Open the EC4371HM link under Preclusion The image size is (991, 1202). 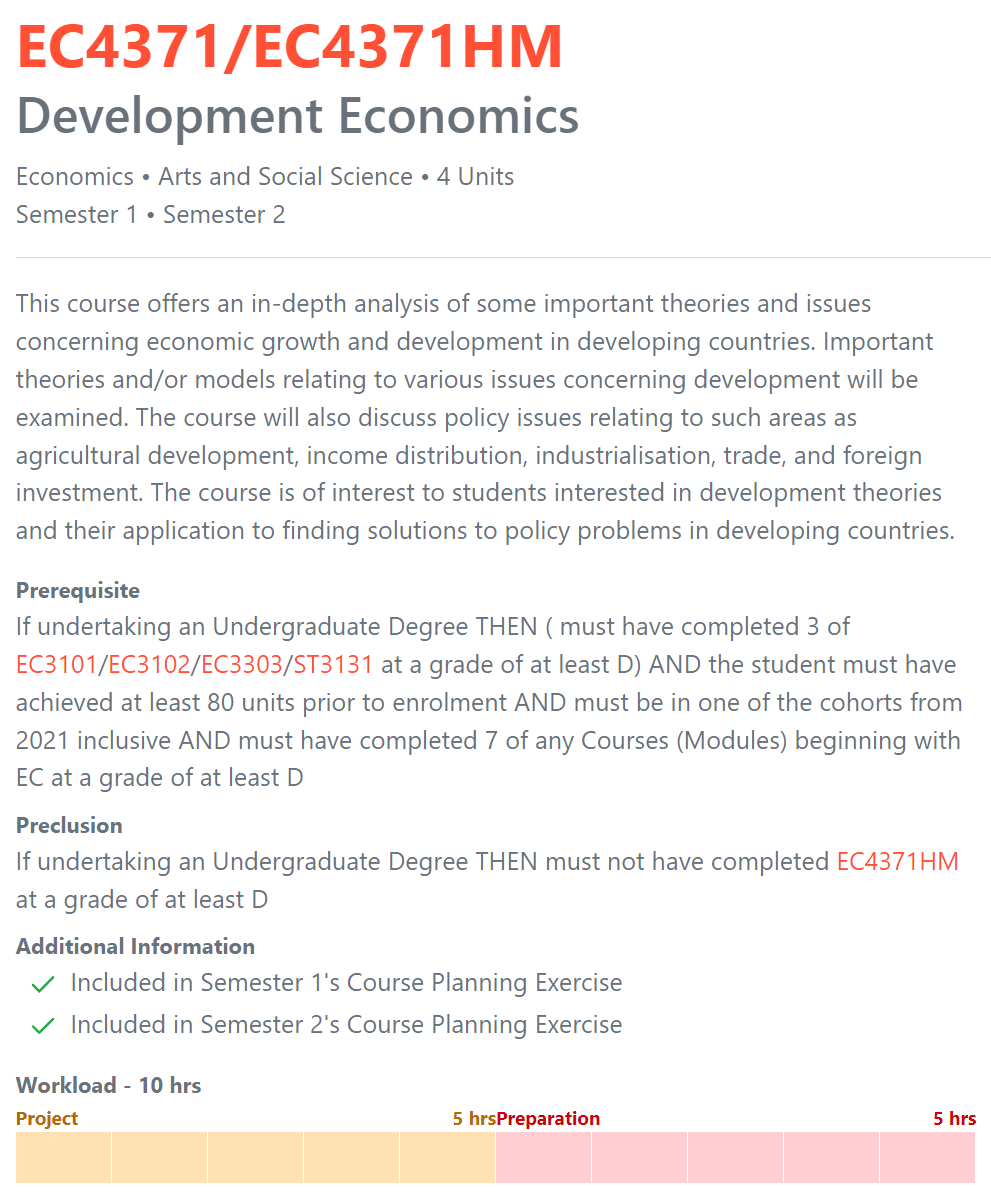(897, 862)
